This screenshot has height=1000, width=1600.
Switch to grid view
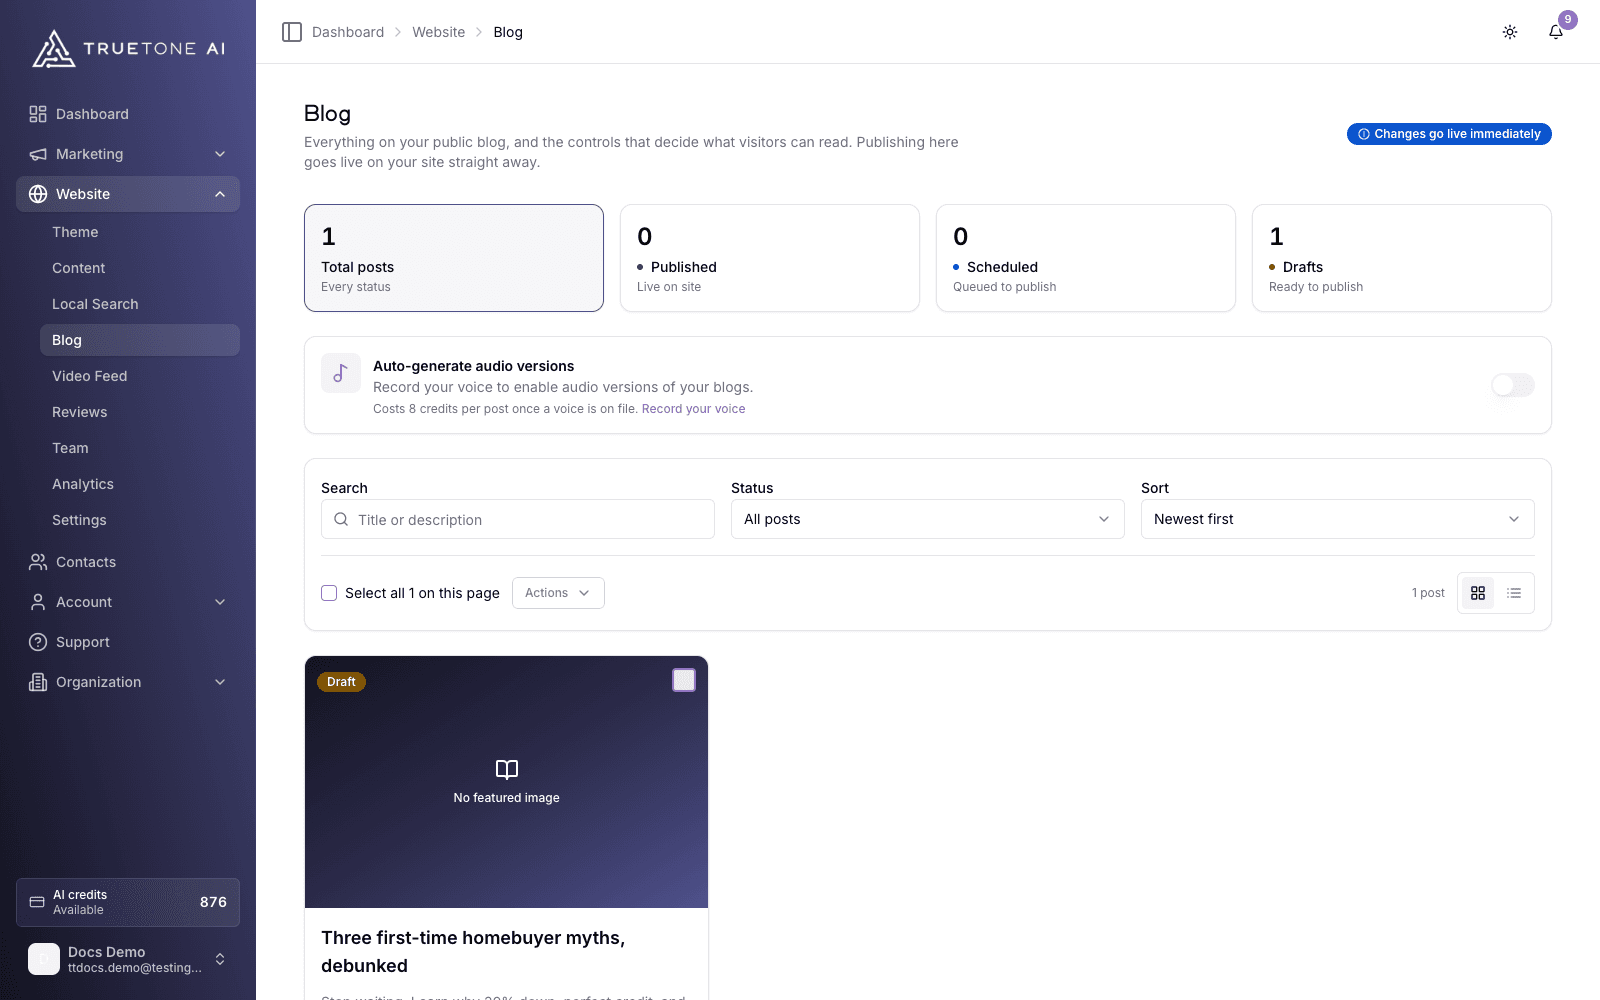tap(1478, 593)
